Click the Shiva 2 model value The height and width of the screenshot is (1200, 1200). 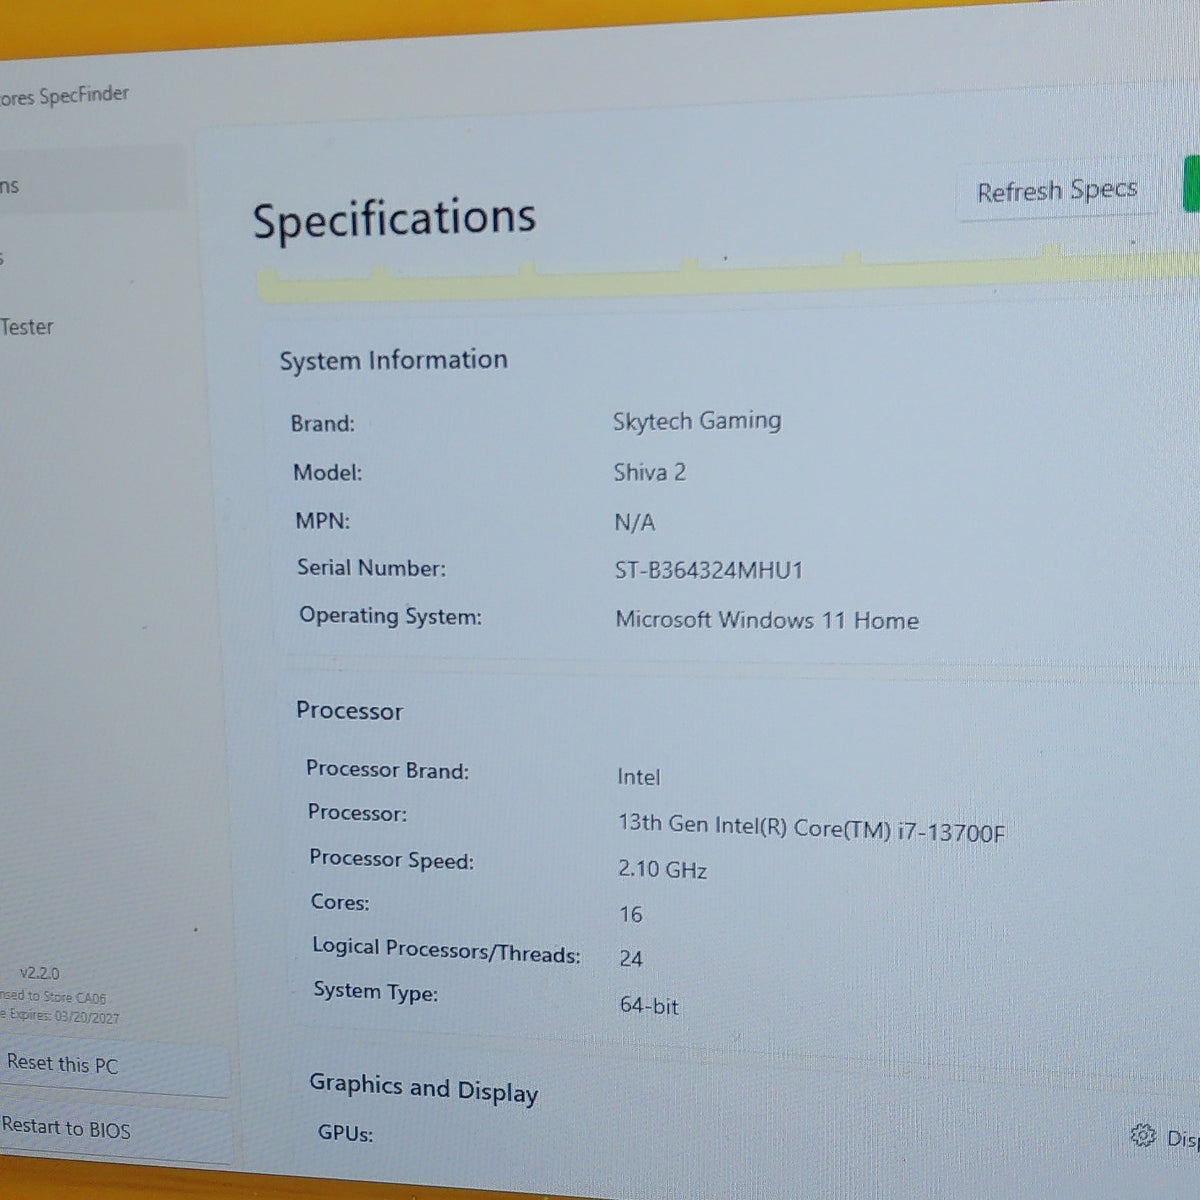click(650, 472)
